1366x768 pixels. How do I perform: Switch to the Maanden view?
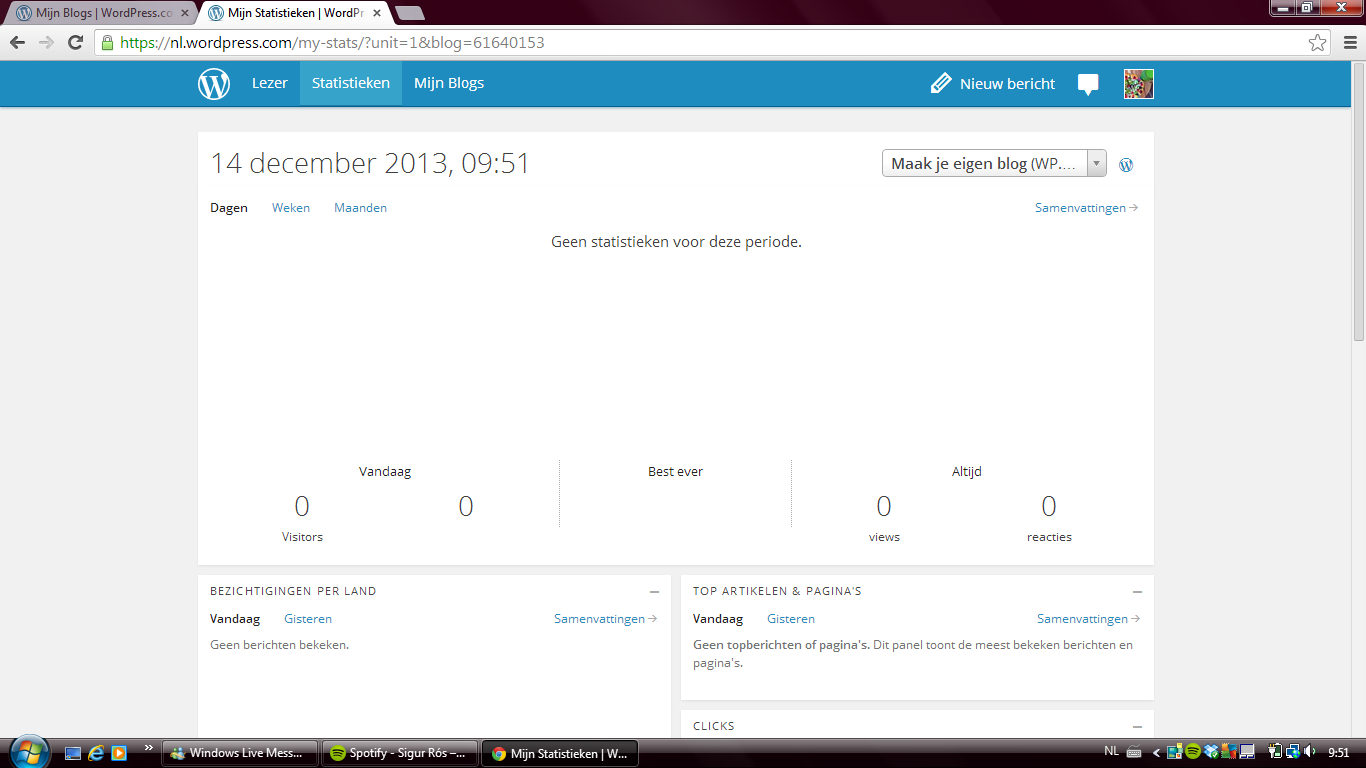[360, 208]
